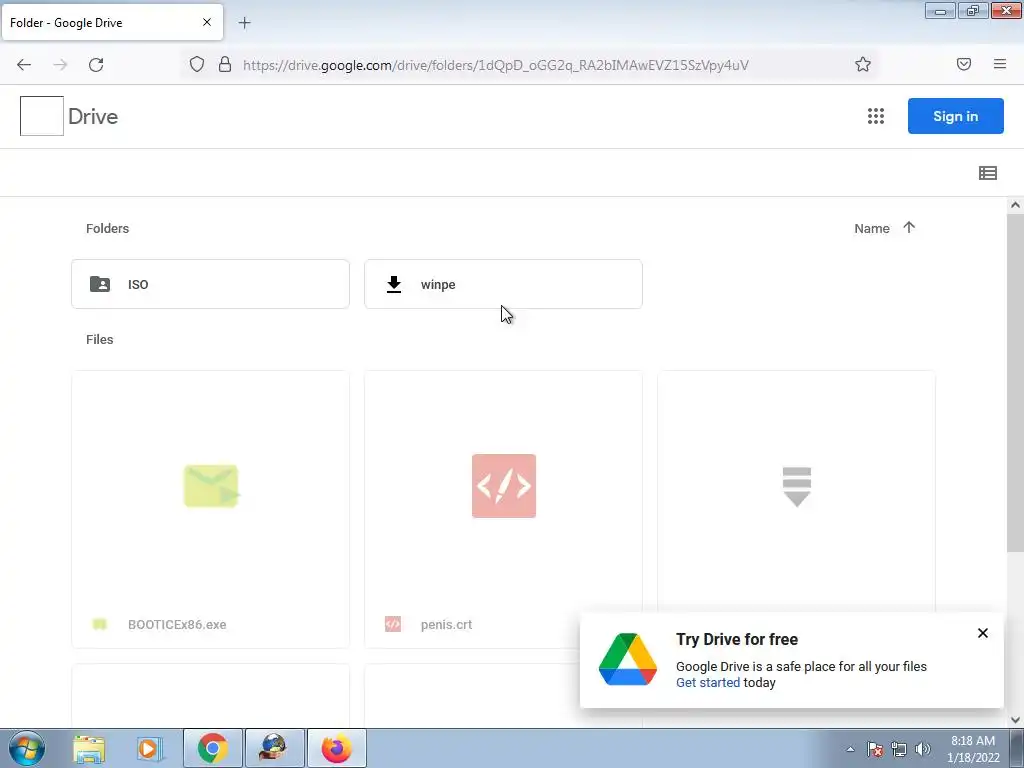Click the taskbar clock and date
The width and height of the screenshot is (1024, 768).
(x=973, y=749)
